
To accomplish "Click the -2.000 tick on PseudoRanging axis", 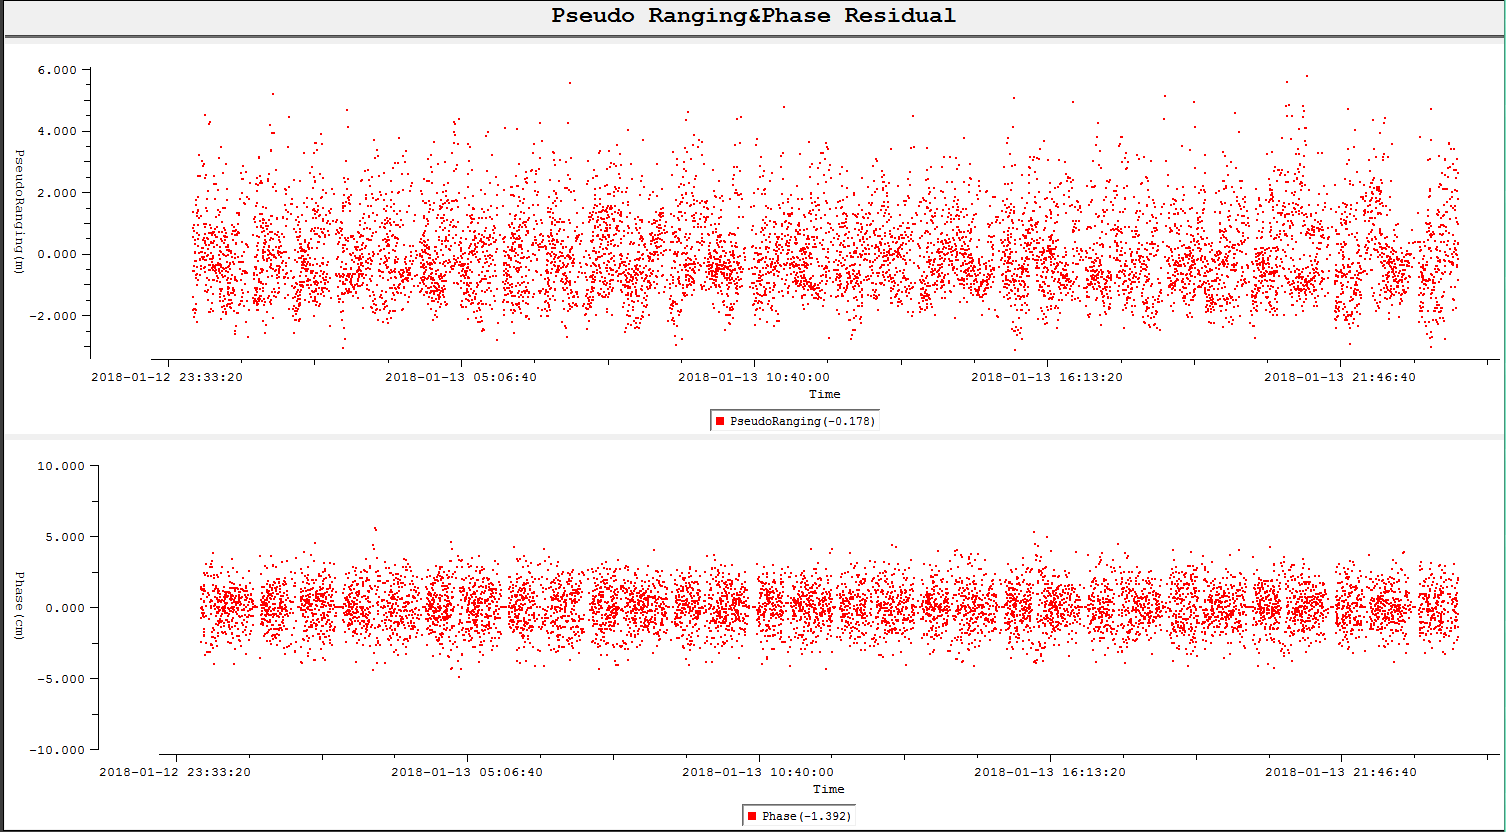I will click(x=56, y=316).
